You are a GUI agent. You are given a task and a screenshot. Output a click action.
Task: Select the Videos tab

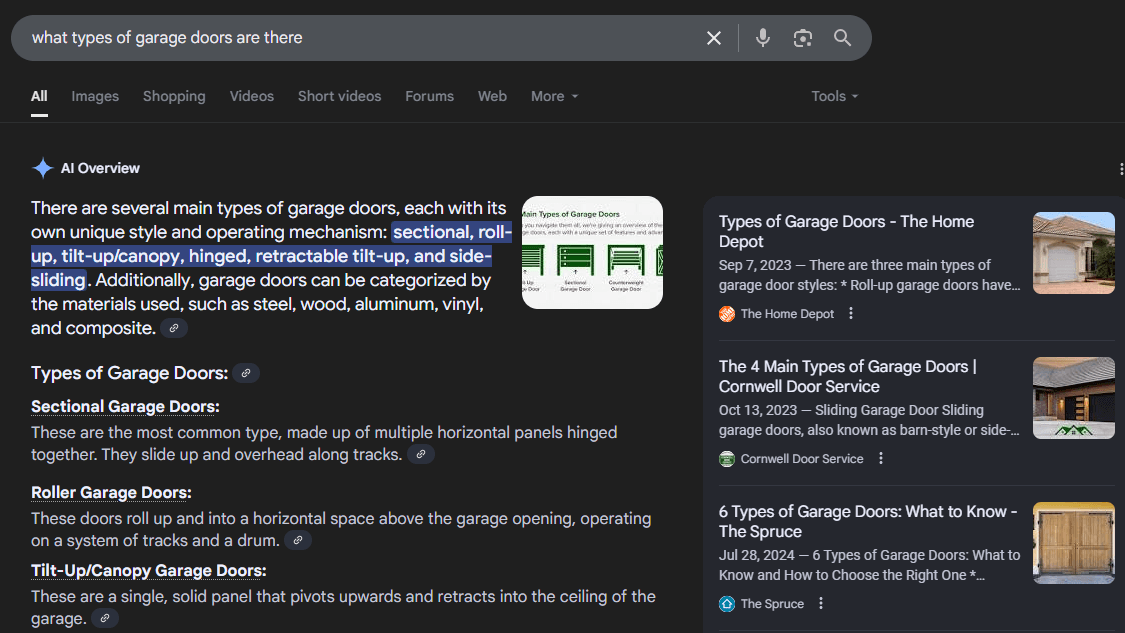[x=251, y=96]
